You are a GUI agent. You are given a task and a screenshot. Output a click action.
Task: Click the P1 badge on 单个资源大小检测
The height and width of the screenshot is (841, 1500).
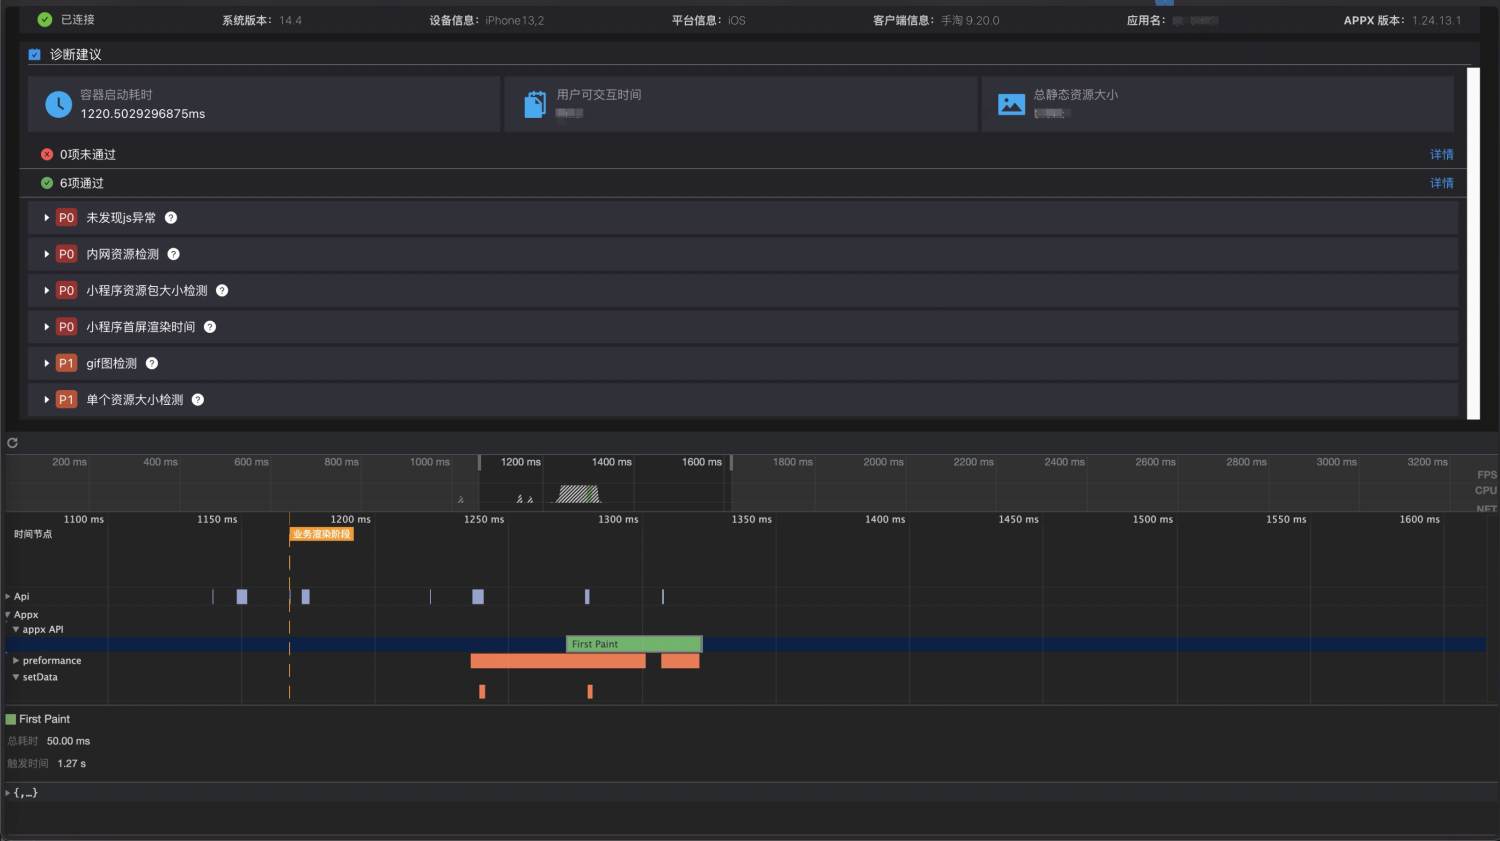click(x=66, y=400)
